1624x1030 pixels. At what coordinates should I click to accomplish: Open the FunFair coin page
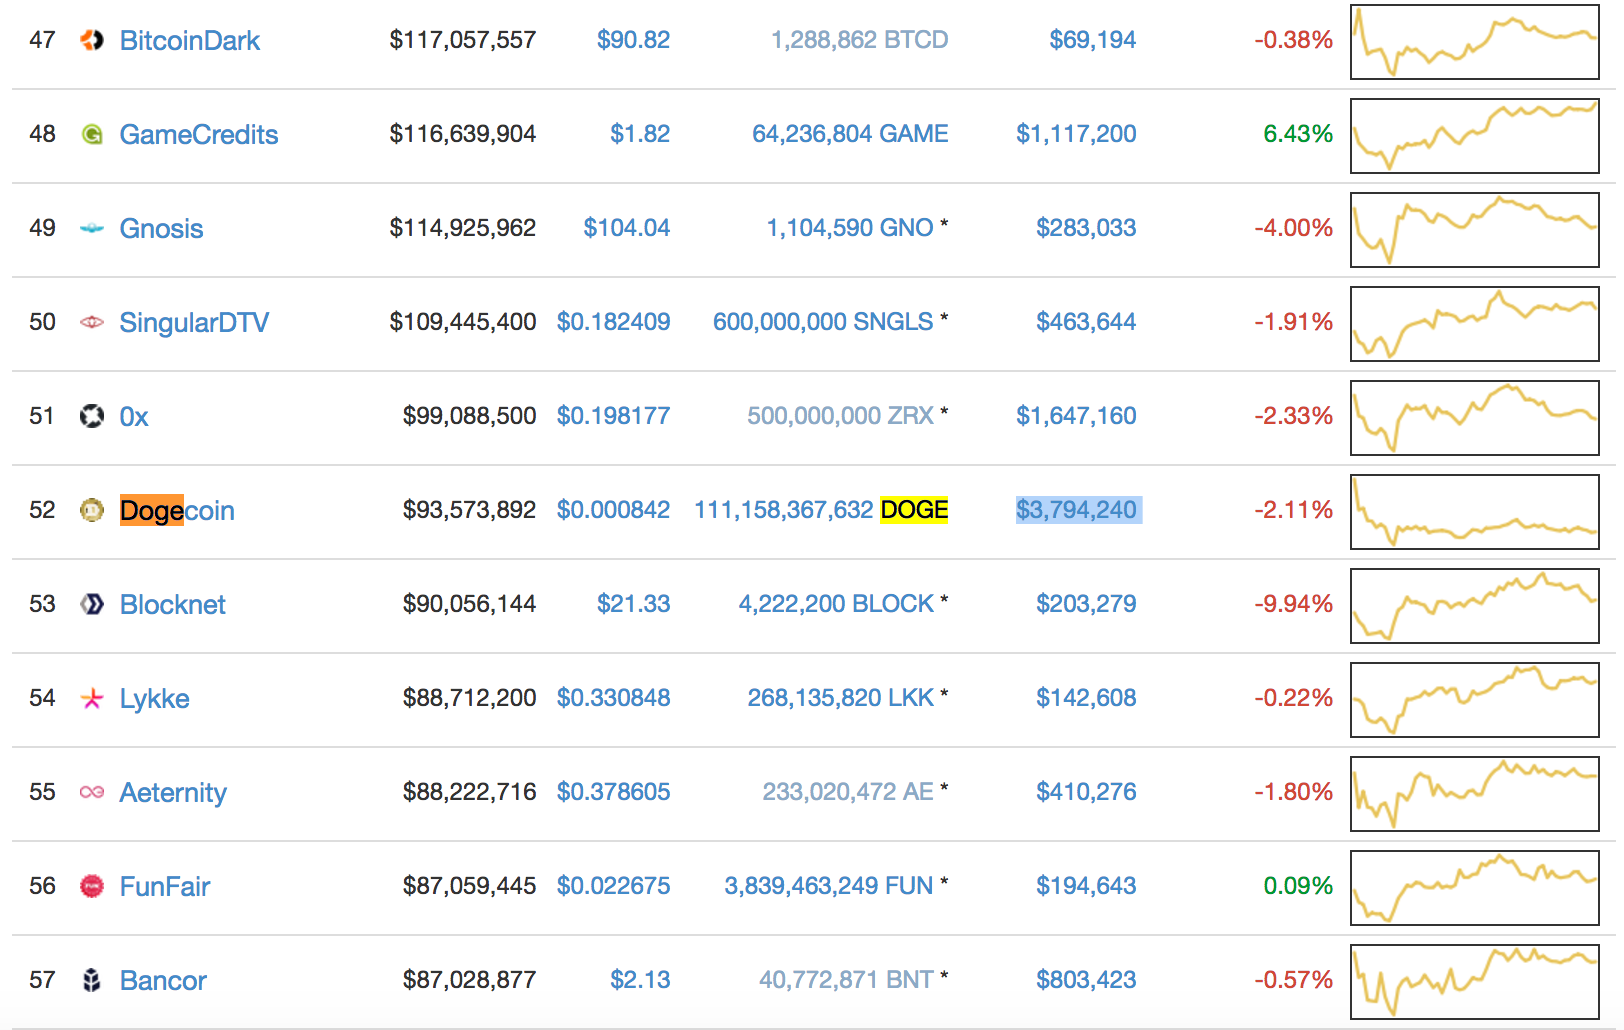tap(165, 886)
